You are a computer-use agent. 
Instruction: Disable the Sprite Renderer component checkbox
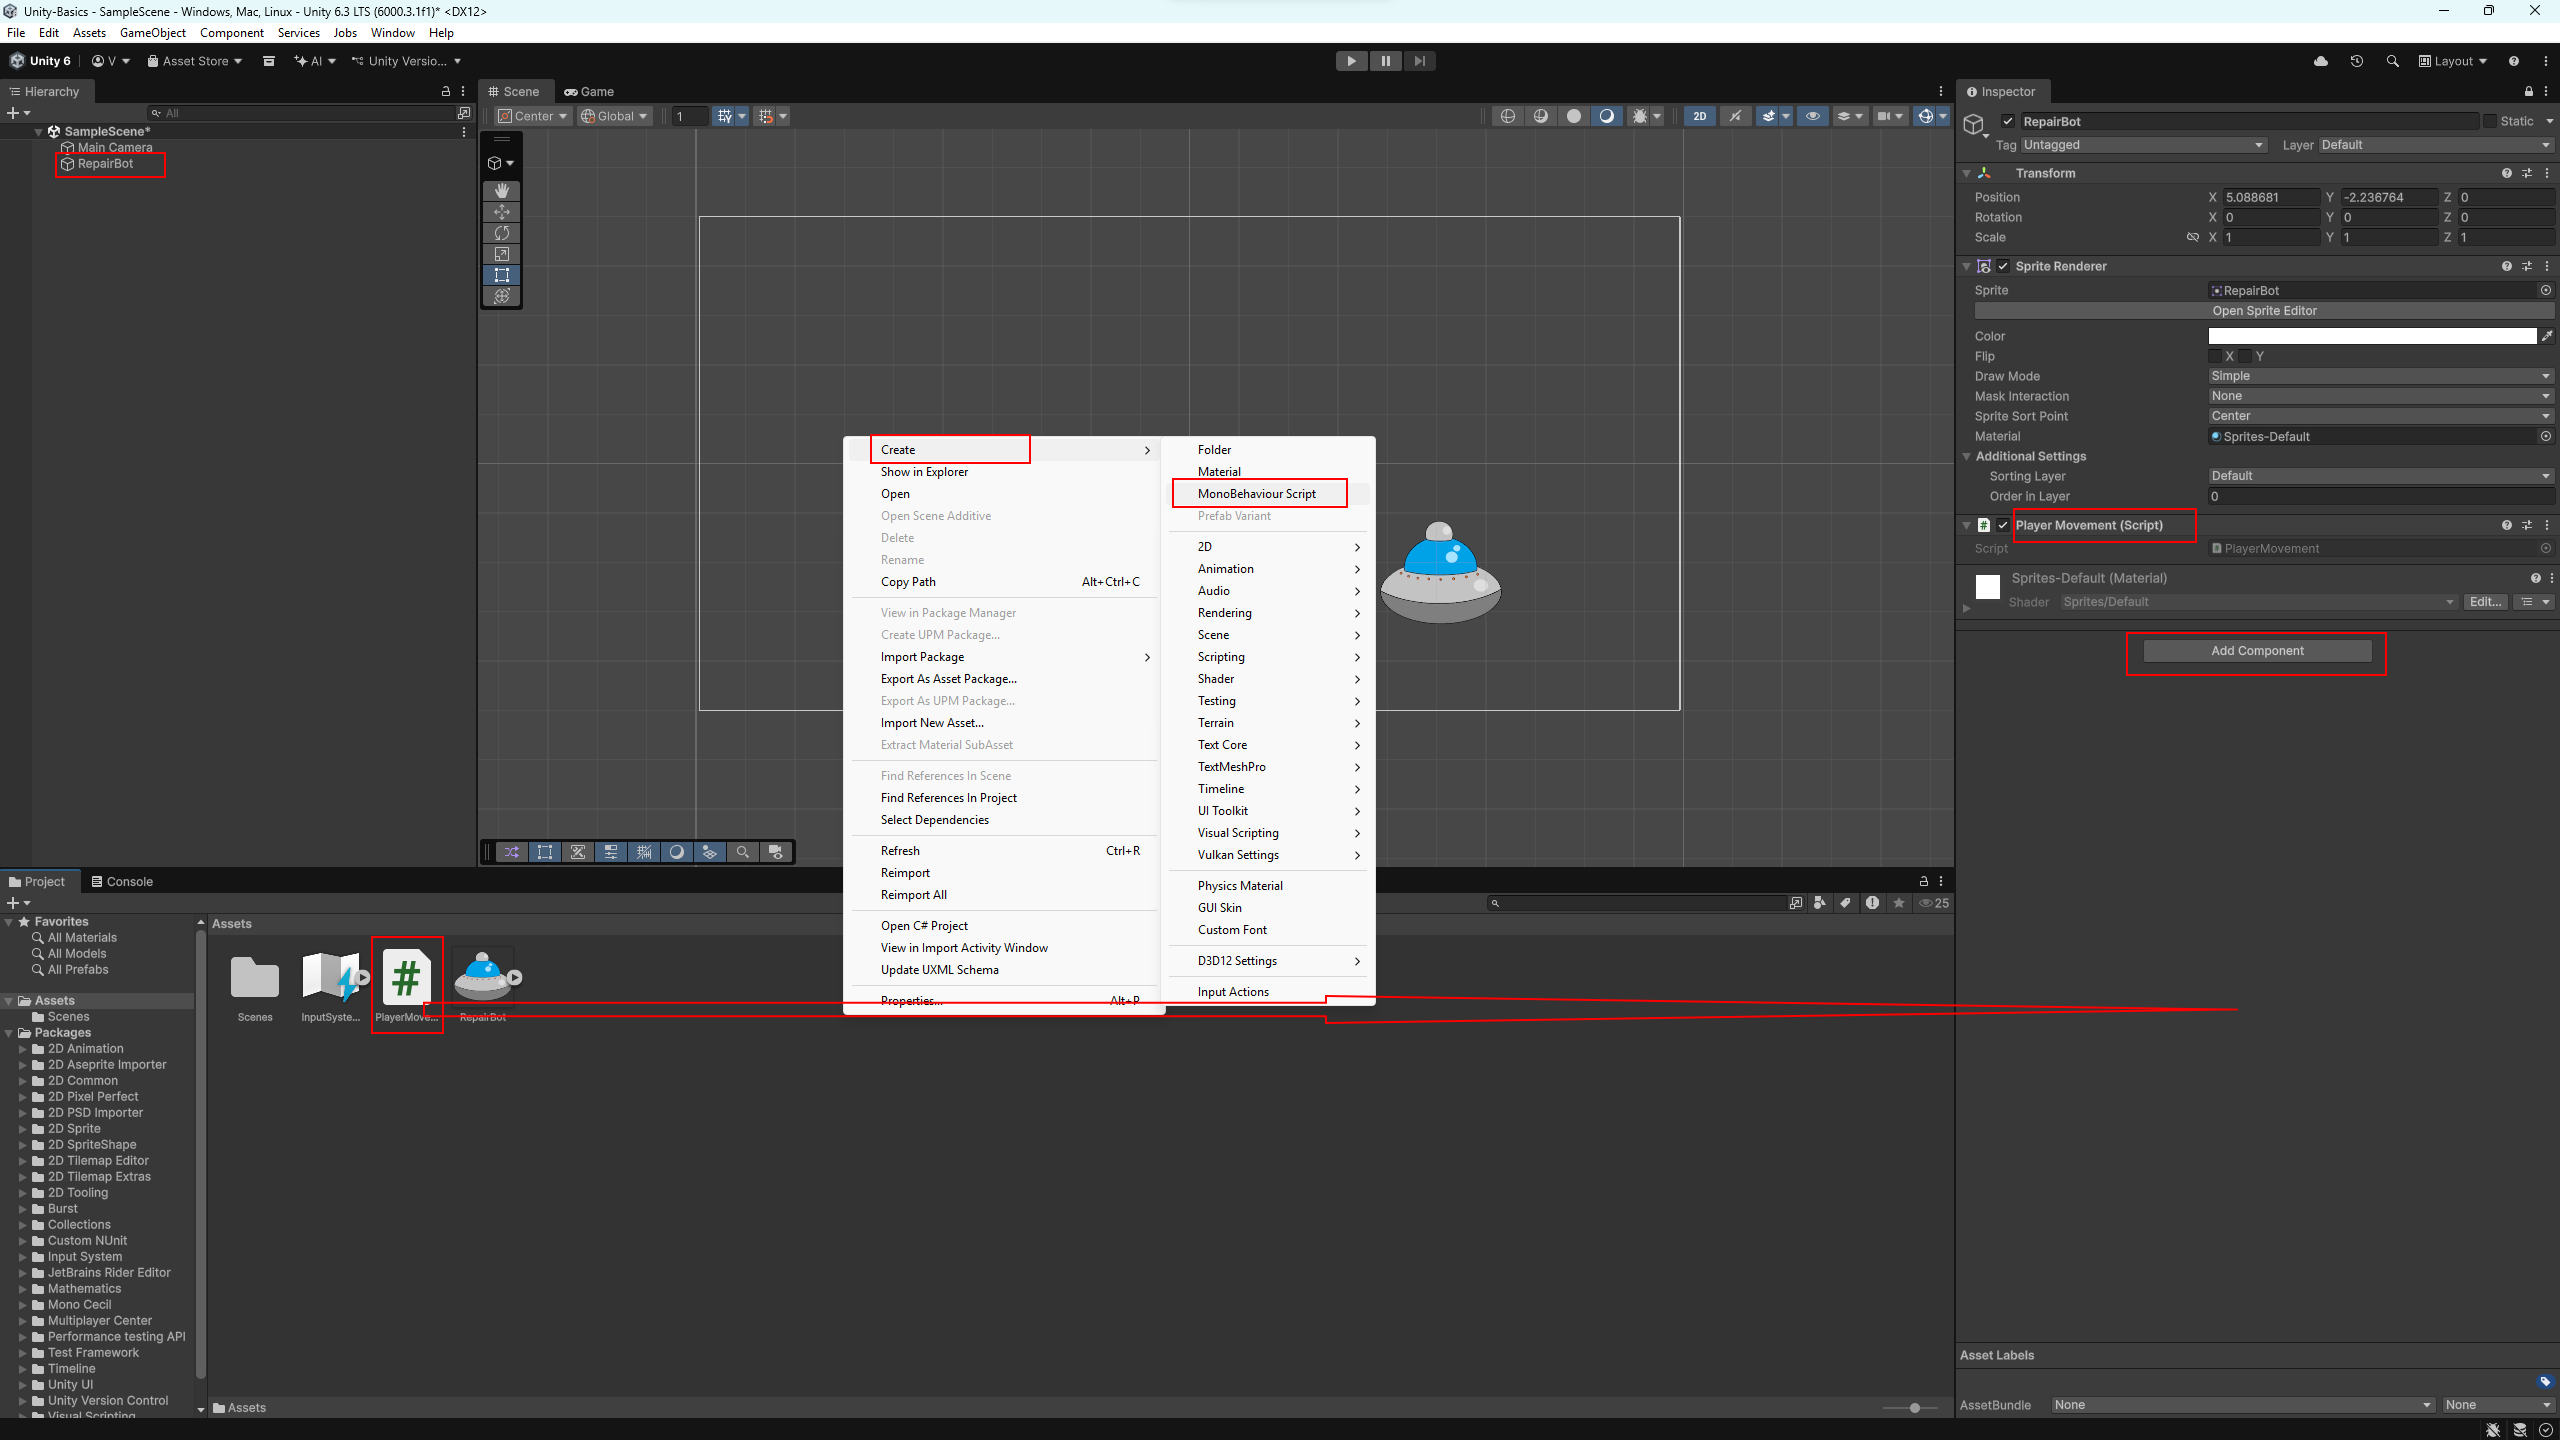pyautogui.click(x=2003, y=266)
